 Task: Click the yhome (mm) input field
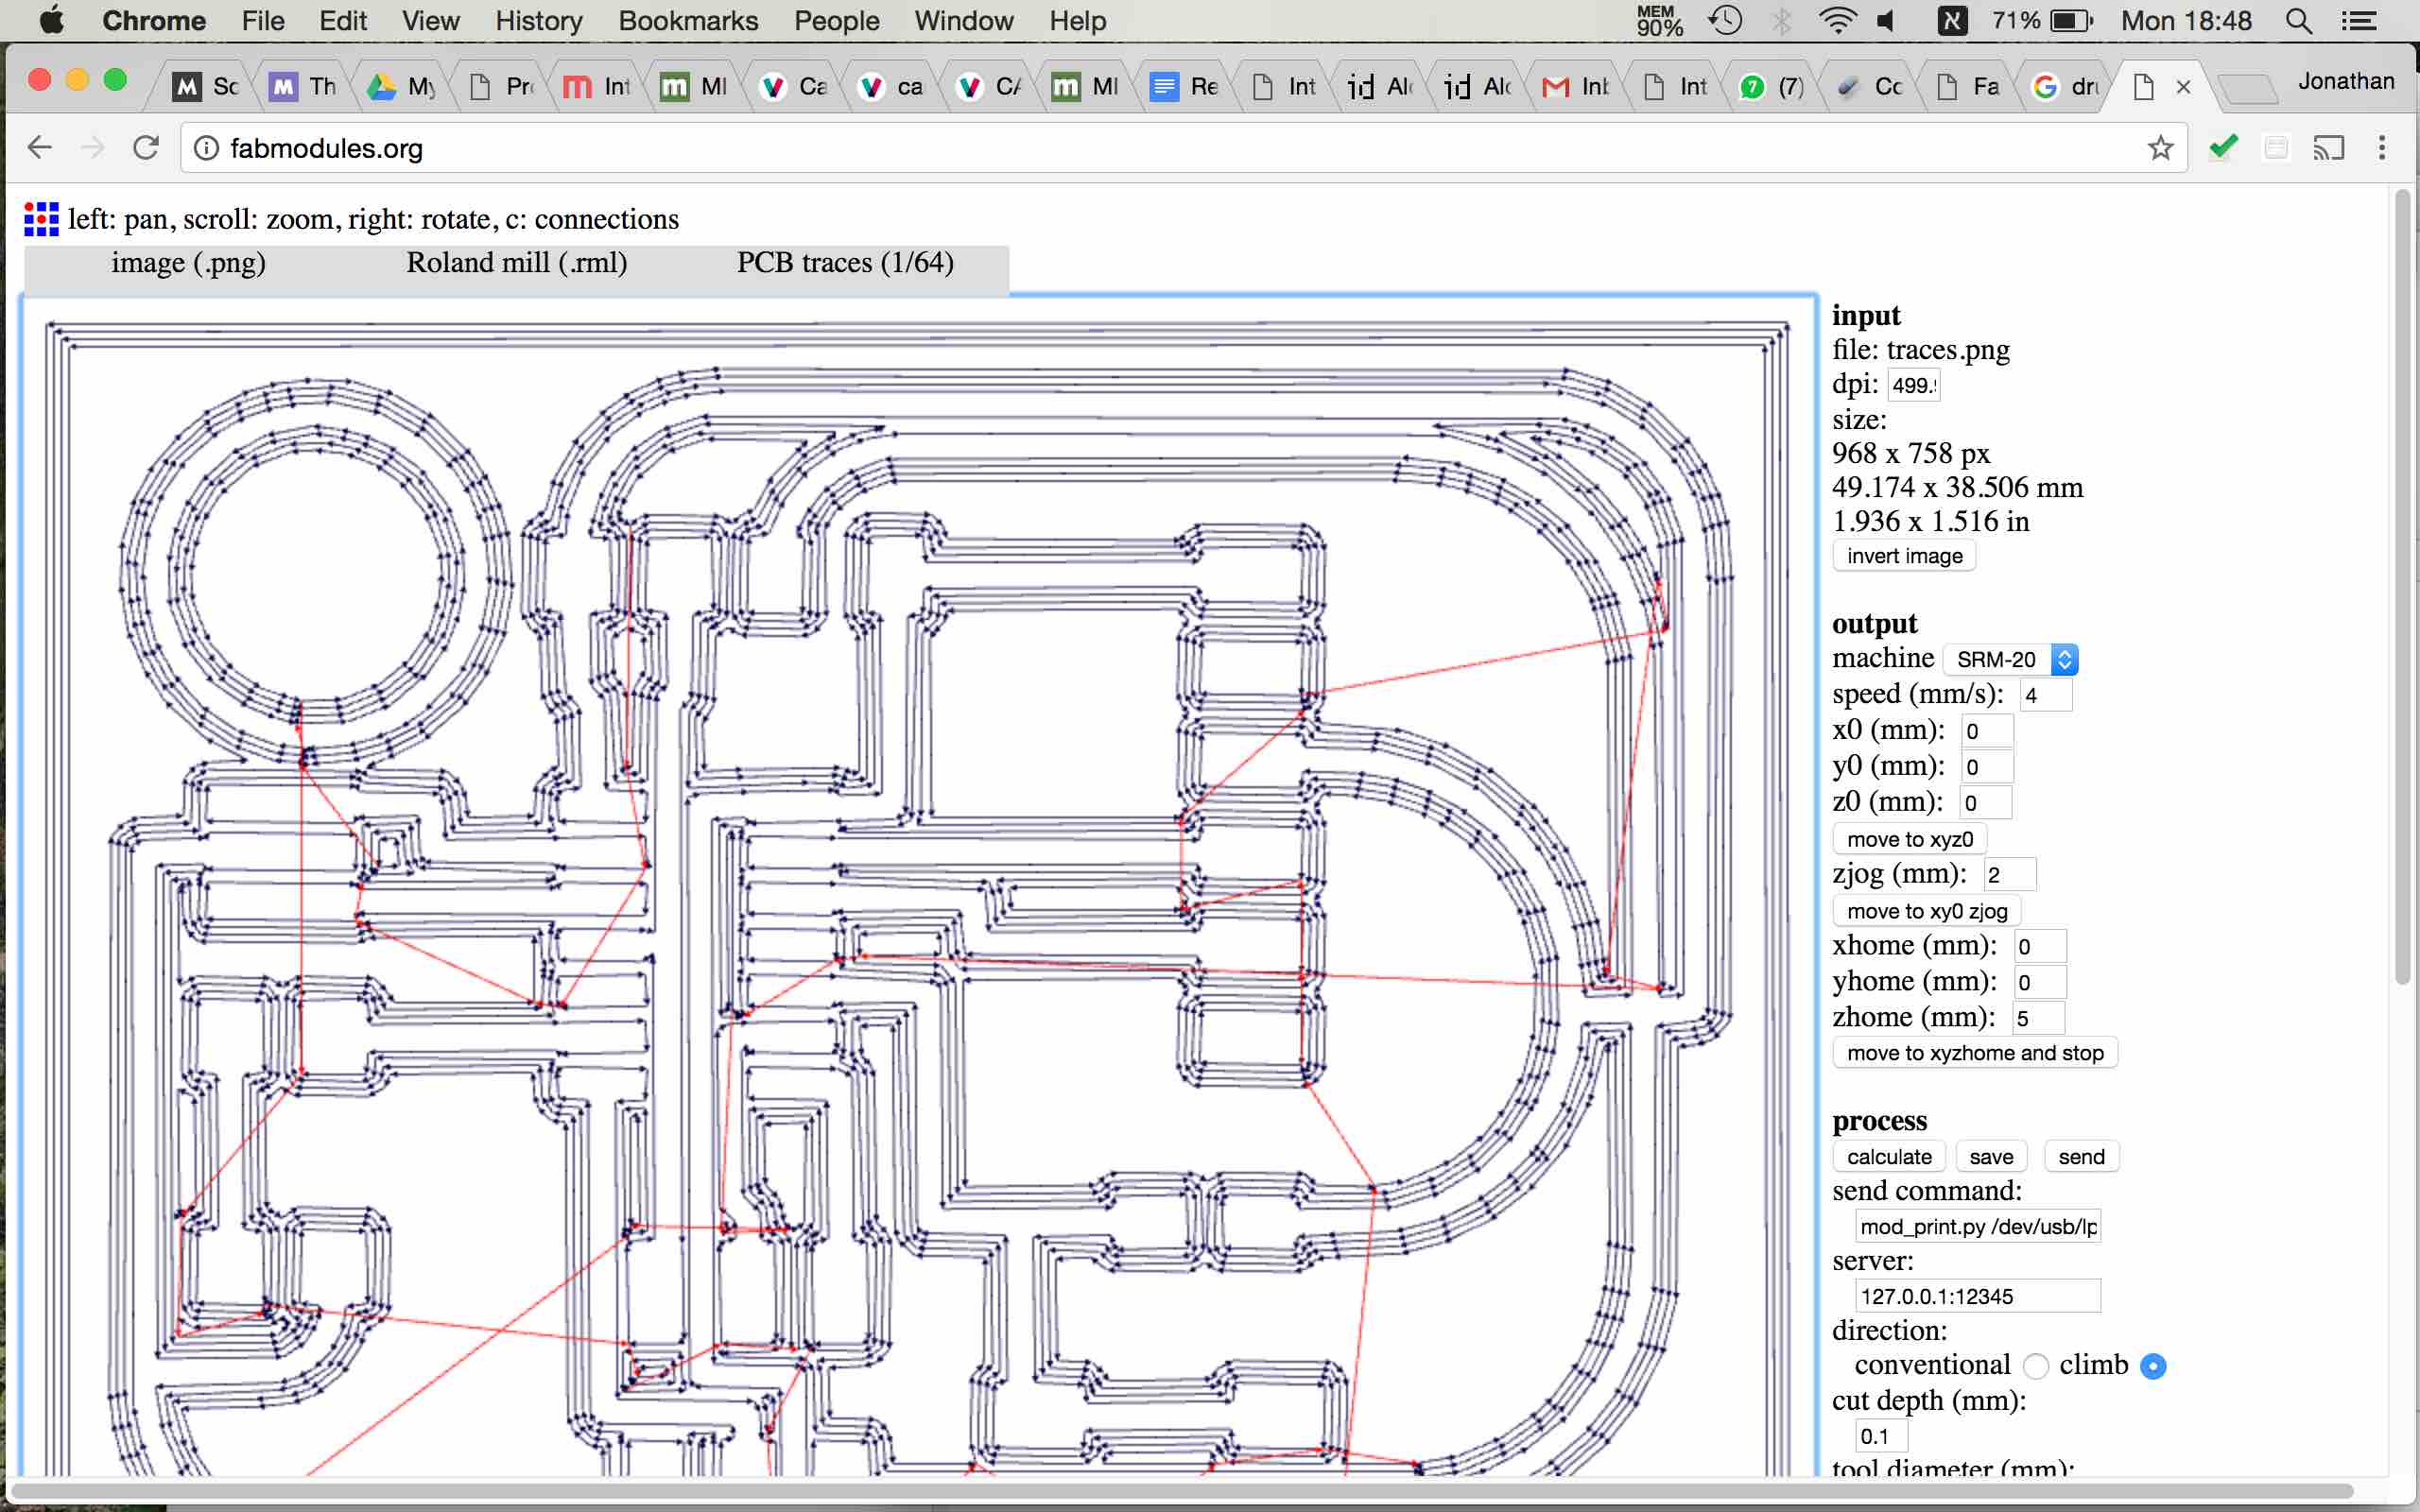tap(2039, 983)
